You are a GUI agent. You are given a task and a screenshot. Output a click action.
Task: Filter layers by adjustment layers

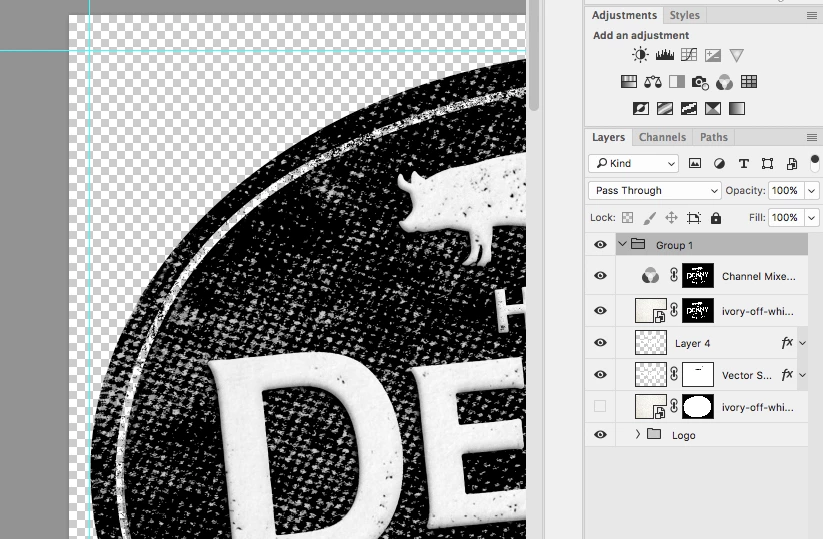(719, 164)
